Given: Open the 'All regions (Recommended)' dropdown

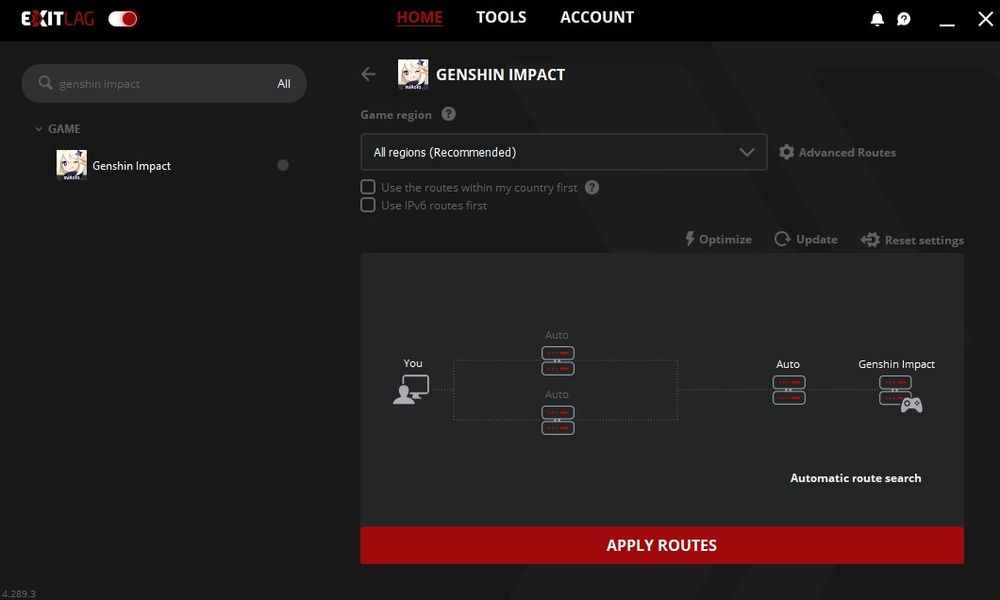Looking at the screenshot, I should 563,152.
